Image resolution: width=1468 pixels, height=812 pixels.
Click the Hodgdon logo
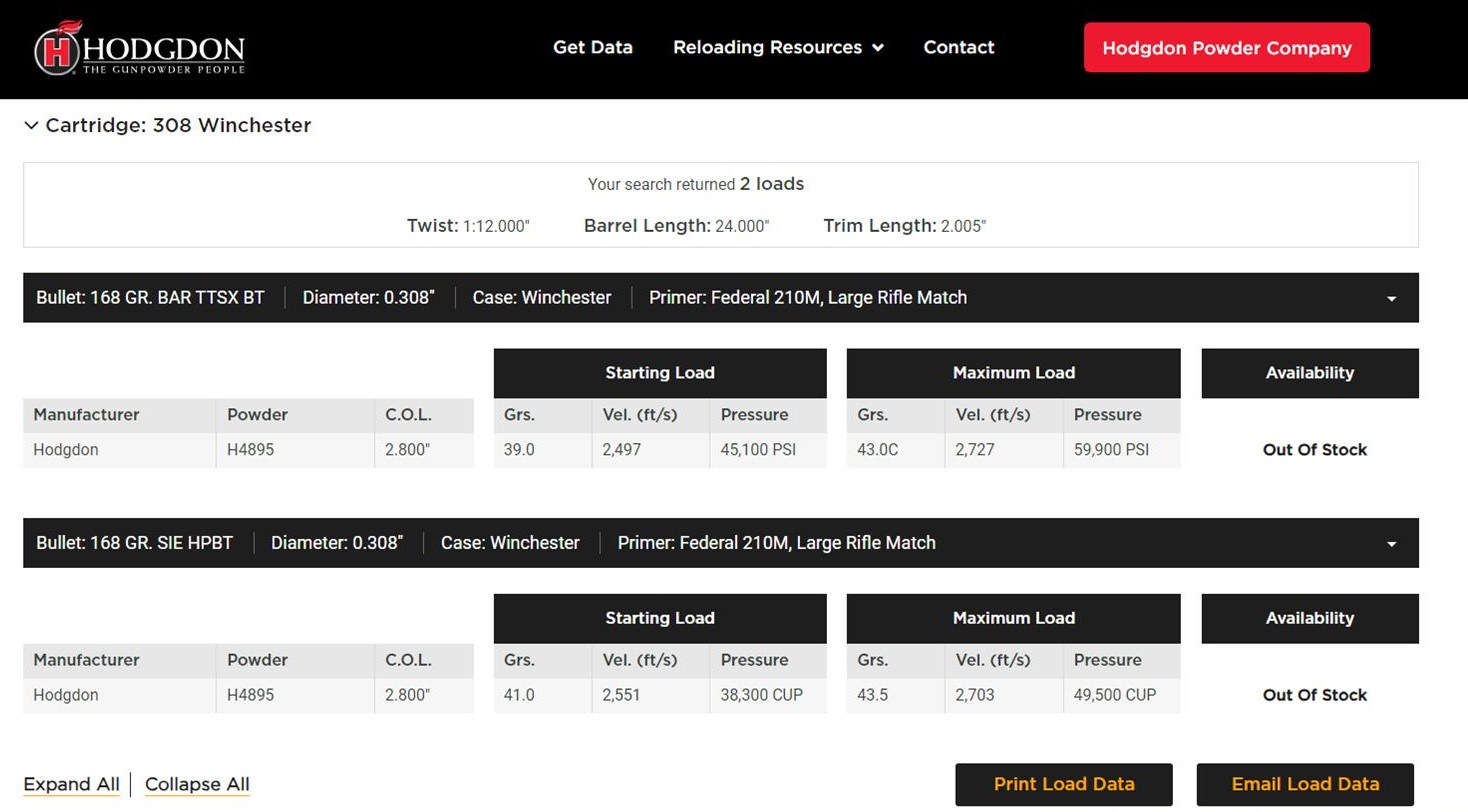click(139, 48)
